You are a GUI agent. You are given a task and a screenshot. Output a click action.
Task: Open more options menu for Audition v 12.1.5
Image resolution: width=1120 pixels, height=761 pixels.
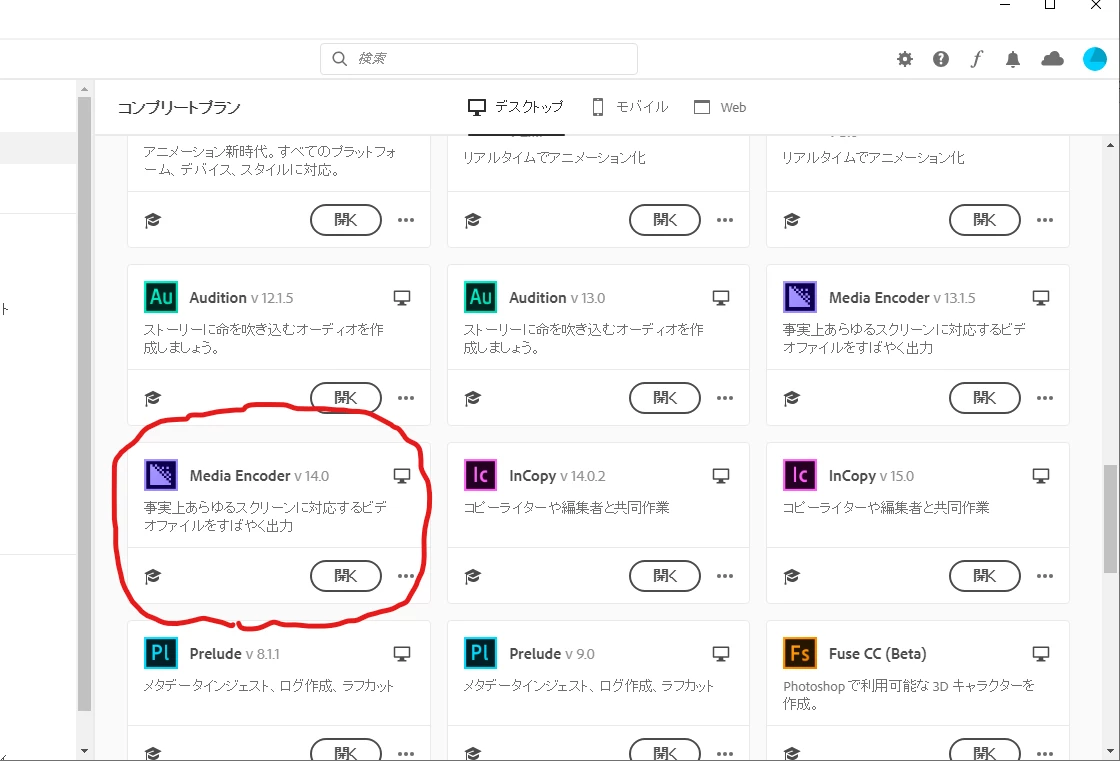pos(406,398)
